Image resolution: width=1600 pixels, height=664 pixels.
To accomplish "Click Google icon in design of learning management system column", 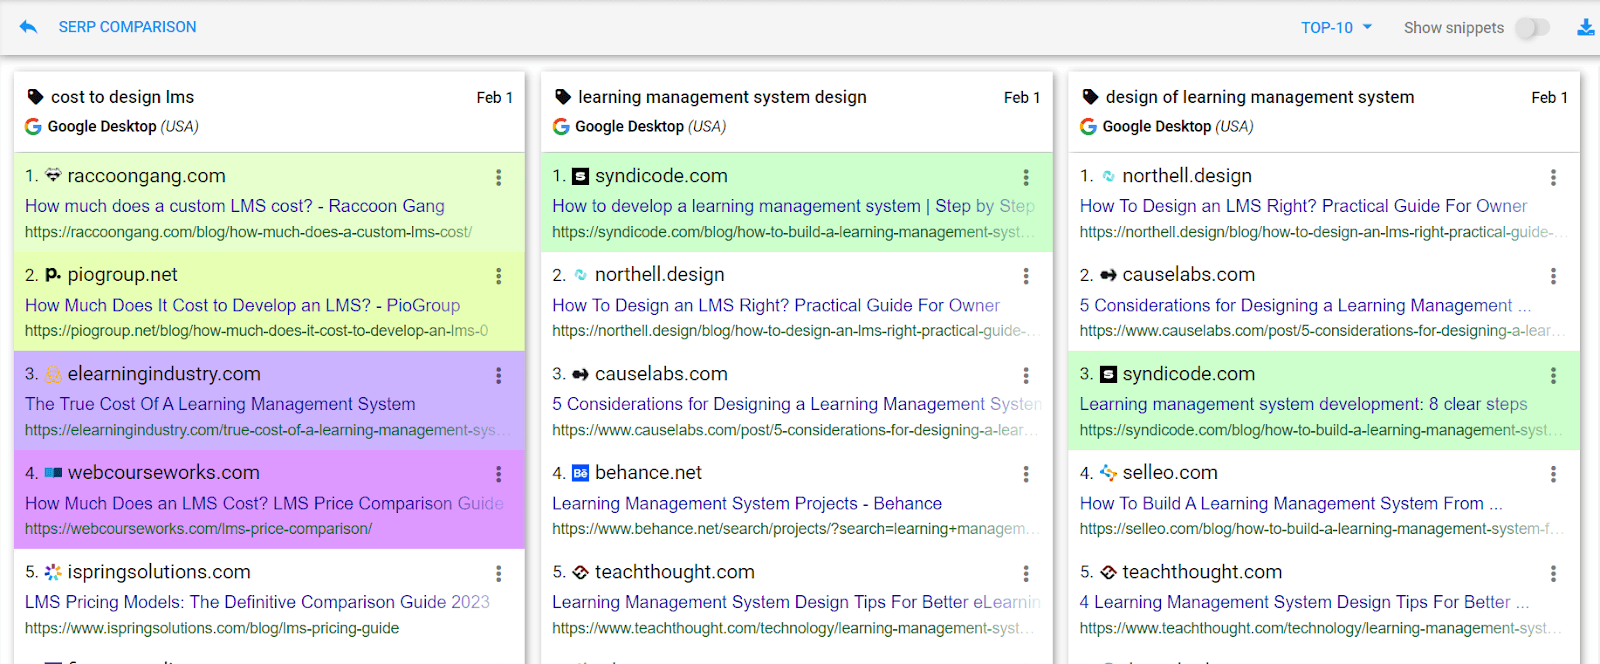I will click(1088, 126).
